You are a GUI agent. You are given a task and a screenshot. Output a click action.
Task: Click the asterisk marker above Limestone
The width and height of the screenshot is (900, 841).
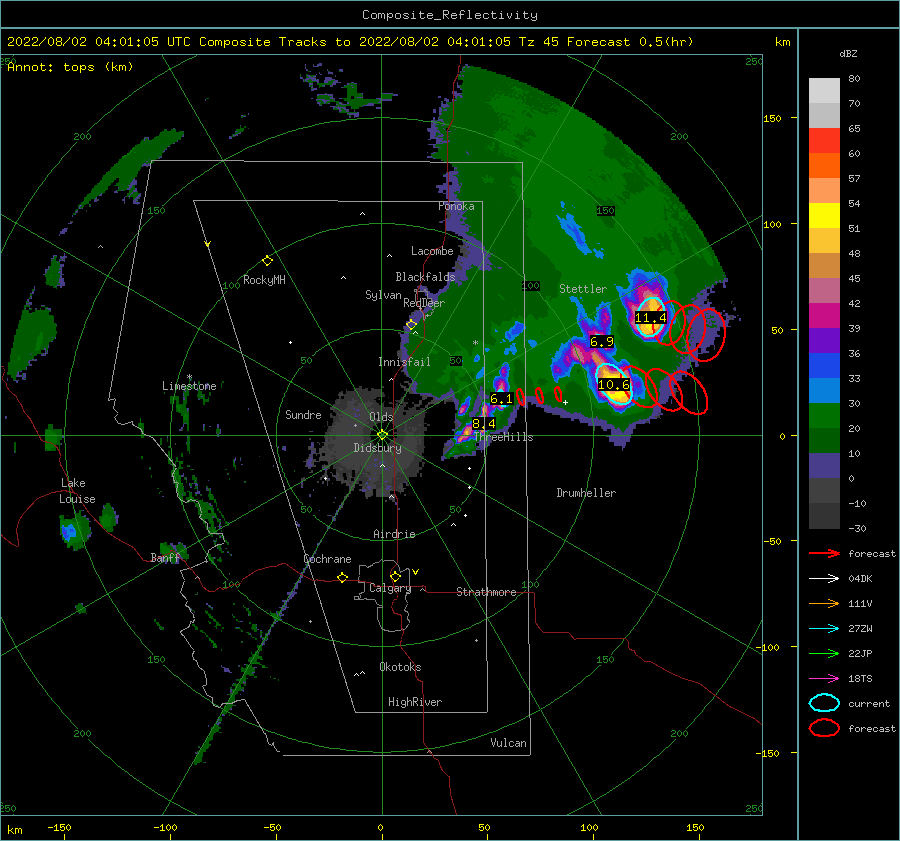coord(189,377)
